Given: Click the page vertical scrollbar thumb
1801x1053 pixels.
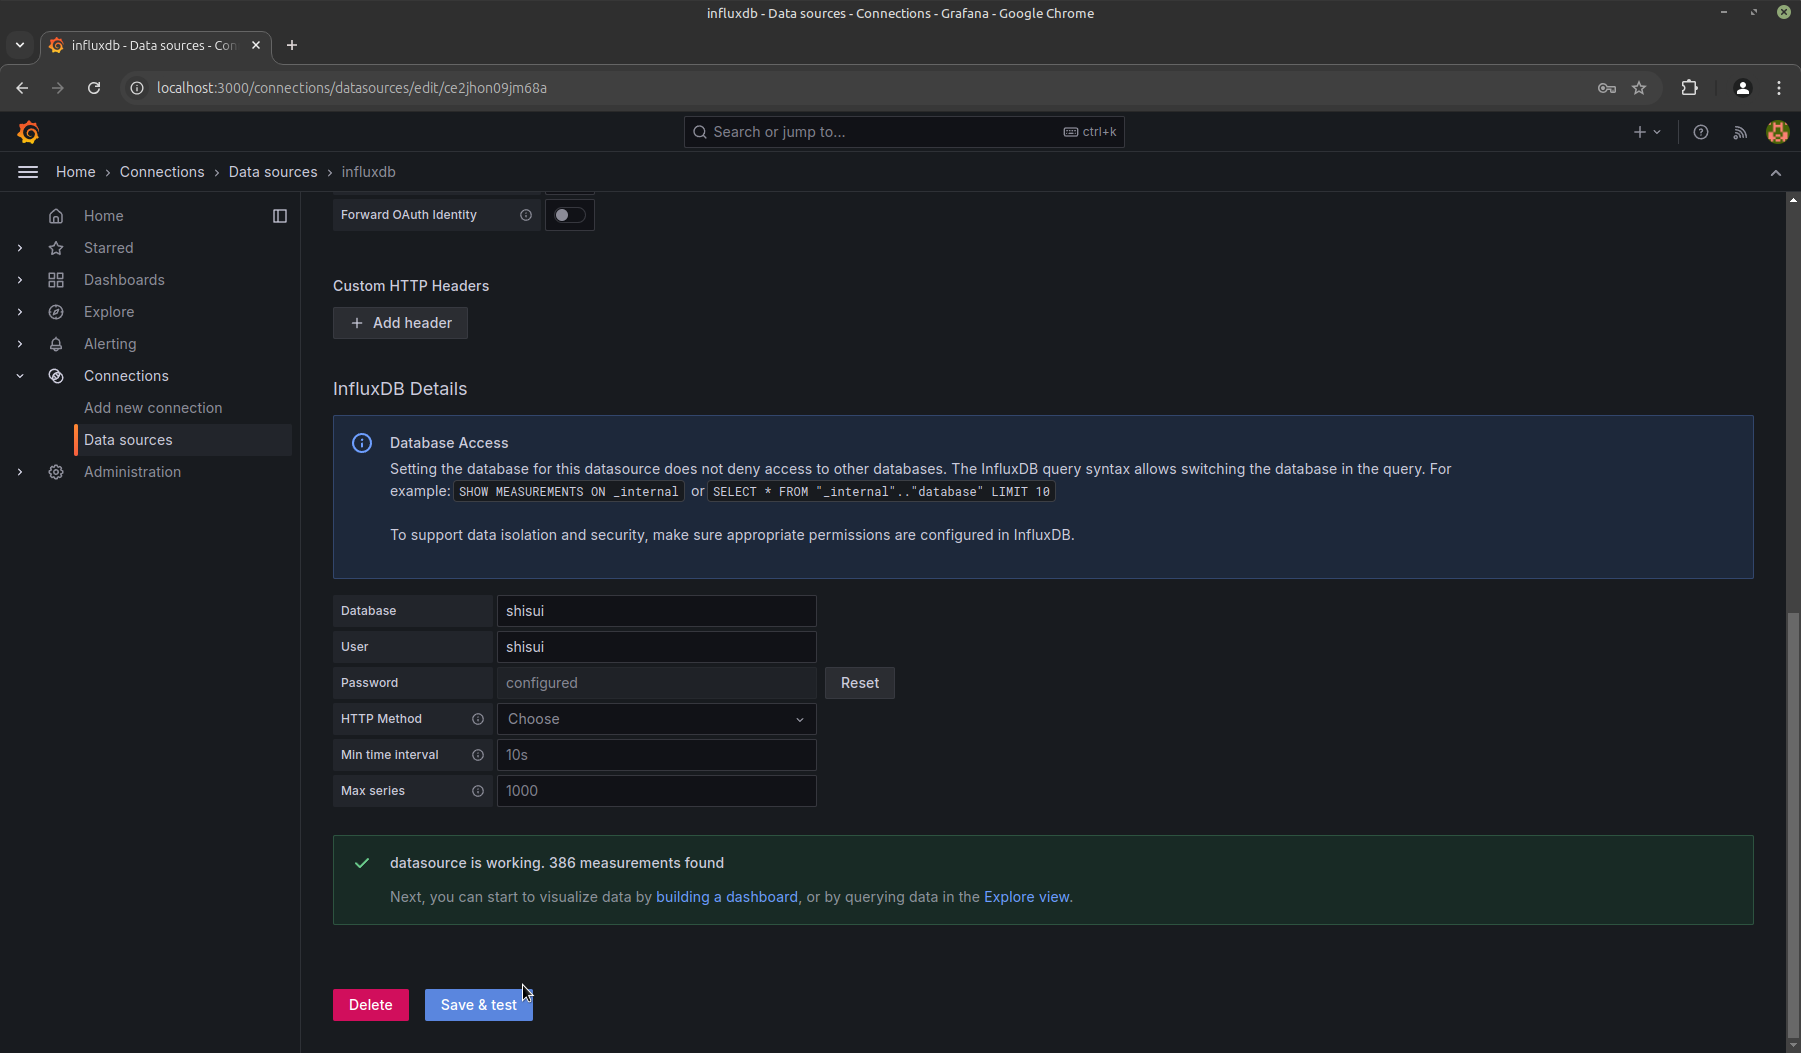Looking at the screenshot, I should tap(1792, 826).
